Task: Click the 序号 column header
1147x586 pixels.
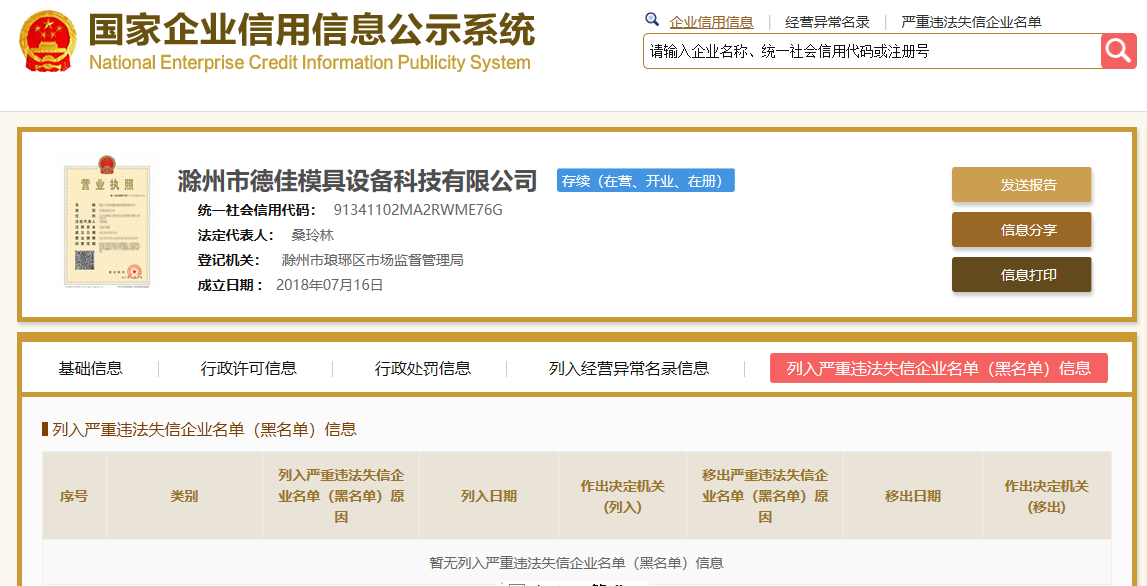Action: coord(74,496)
